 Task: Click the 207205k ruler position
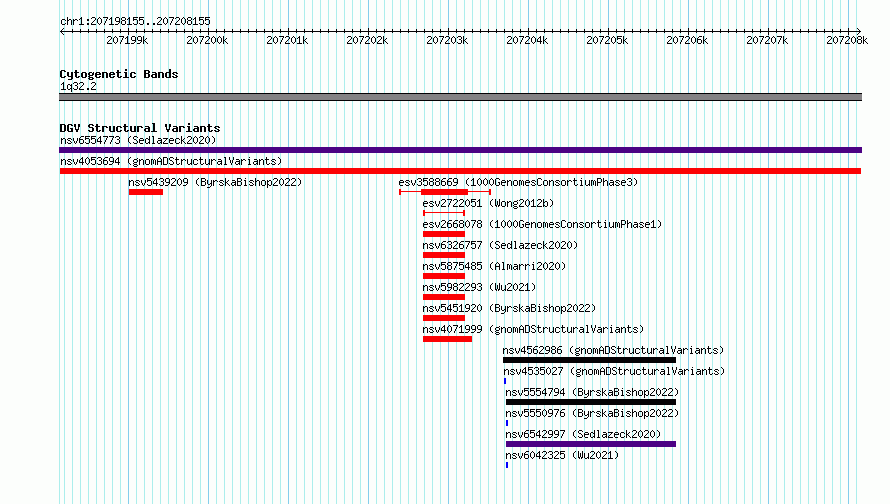[x=607, y=40]
